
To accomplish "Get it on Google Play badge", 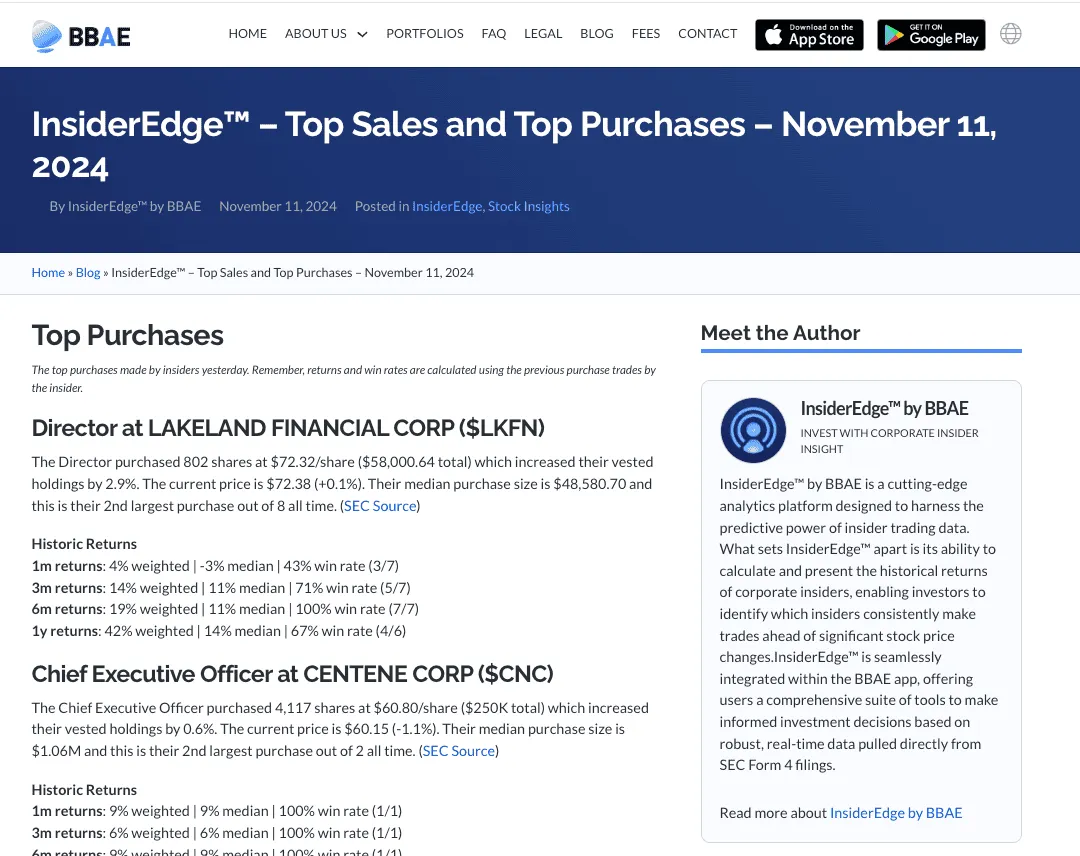I will click(931, 34).
